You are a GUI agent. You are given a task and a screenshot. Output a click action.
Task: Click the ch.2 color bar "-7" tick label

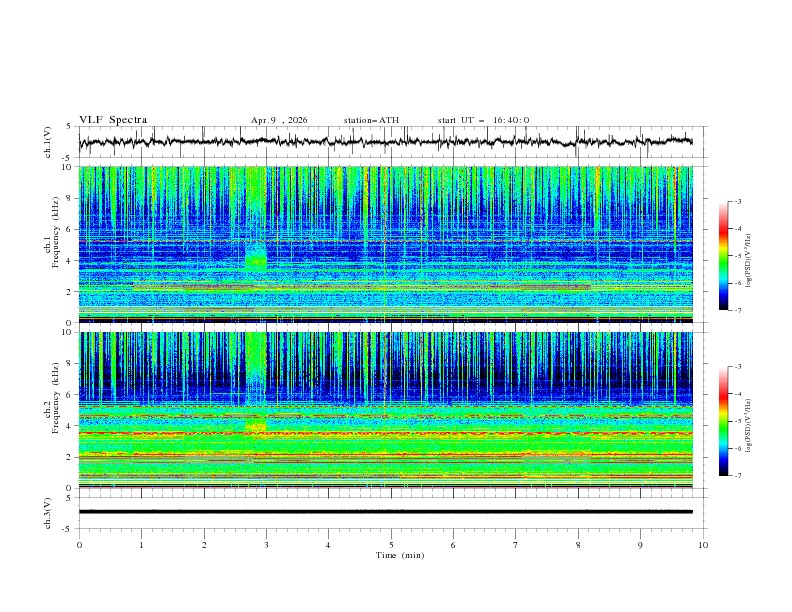(x=737, y=476)
